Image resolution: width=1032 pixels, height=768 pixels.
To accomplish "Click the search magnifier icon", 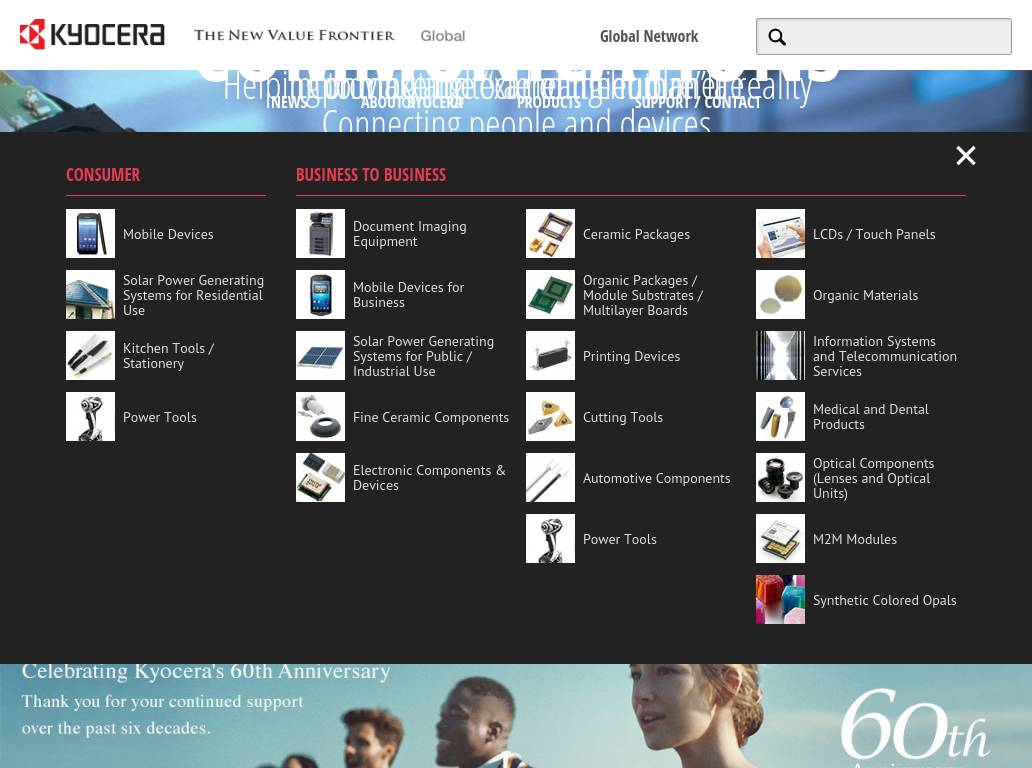I will [777, 38].
